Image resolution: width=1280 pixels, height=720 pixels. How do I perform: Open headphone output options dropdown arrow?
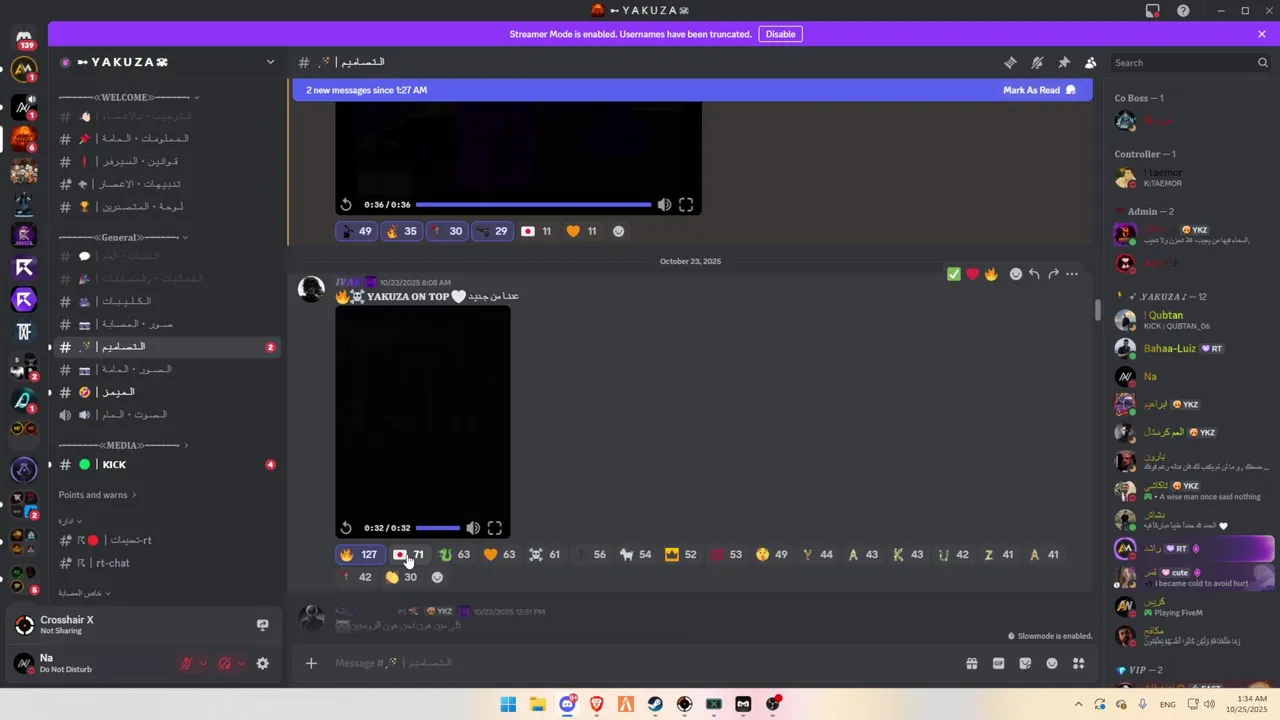[243, 663]
